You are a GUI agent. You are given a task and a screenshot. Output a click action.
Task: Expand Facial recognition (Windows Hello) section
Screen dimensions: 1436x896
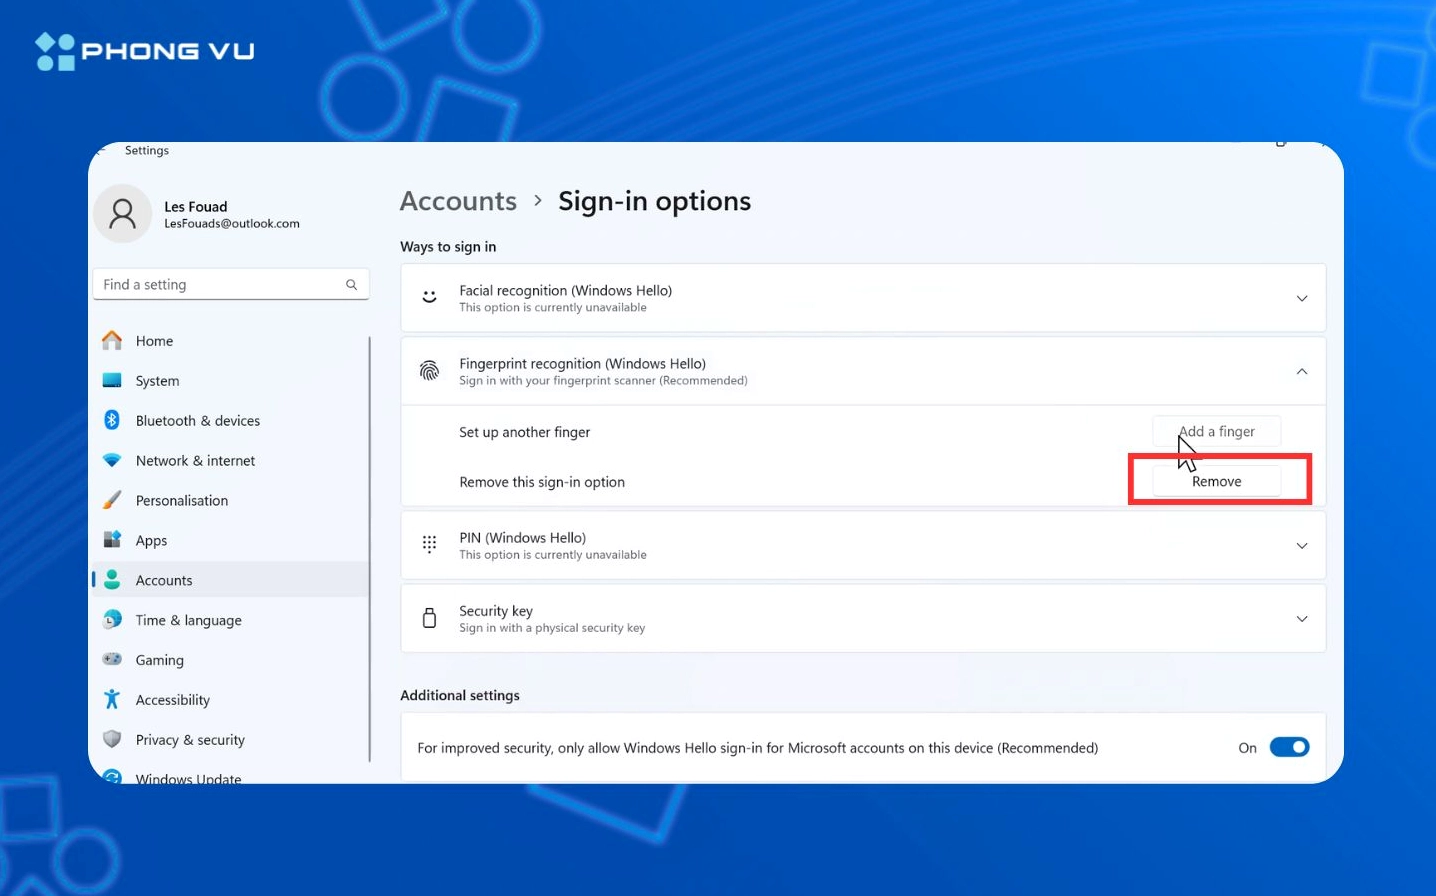click(1302, 297)
